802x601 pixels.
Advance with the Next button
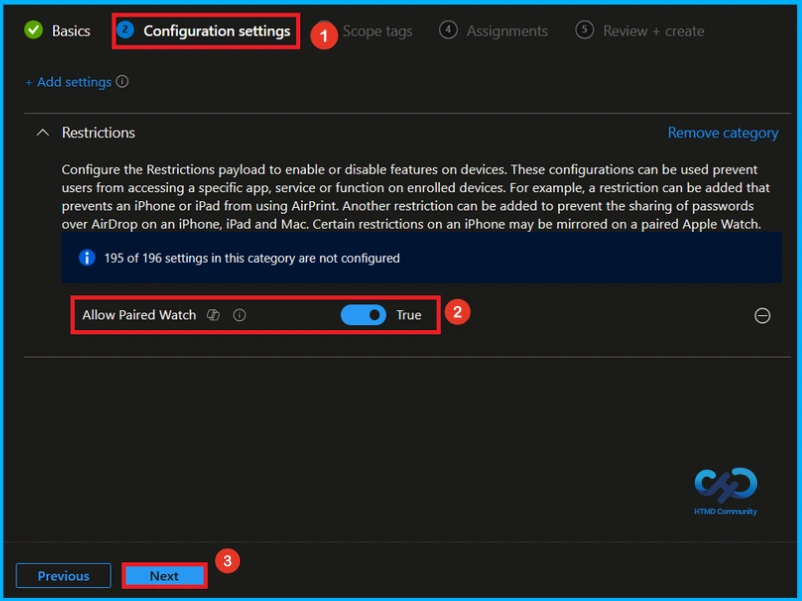tap(163, 575)
